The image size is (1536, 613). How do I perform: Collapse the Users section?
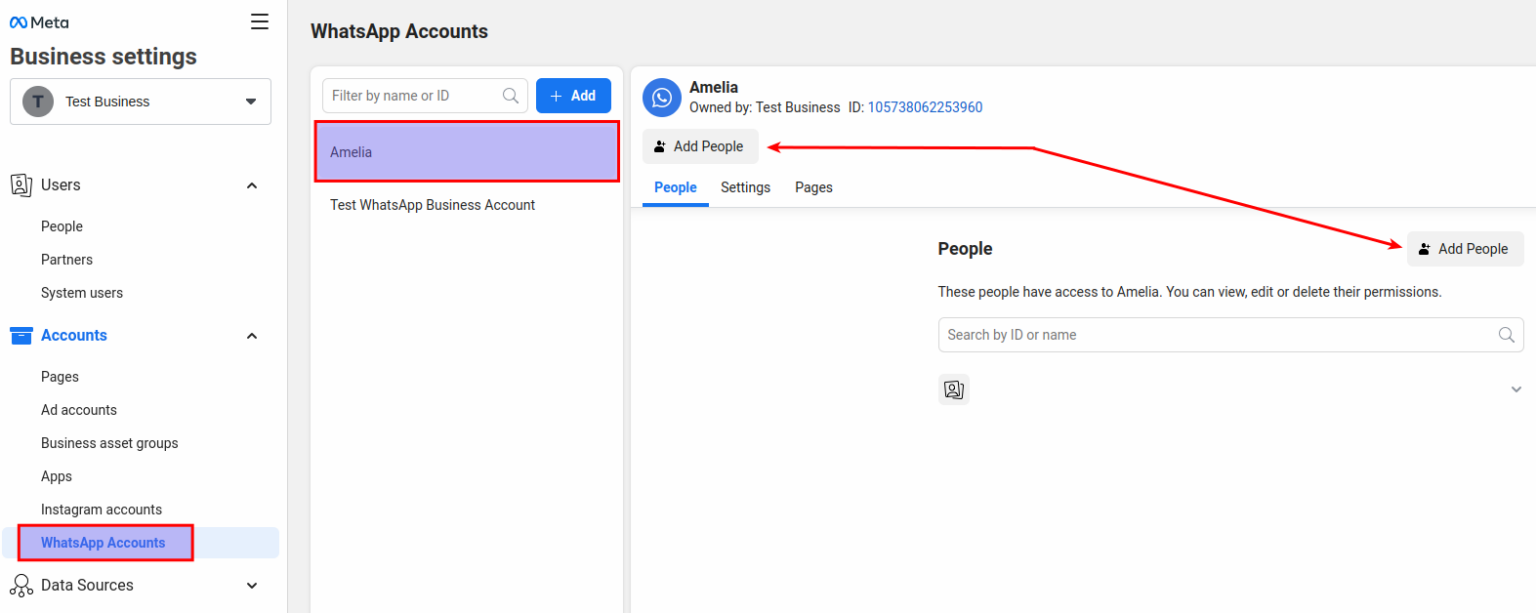tap(252, 184)
